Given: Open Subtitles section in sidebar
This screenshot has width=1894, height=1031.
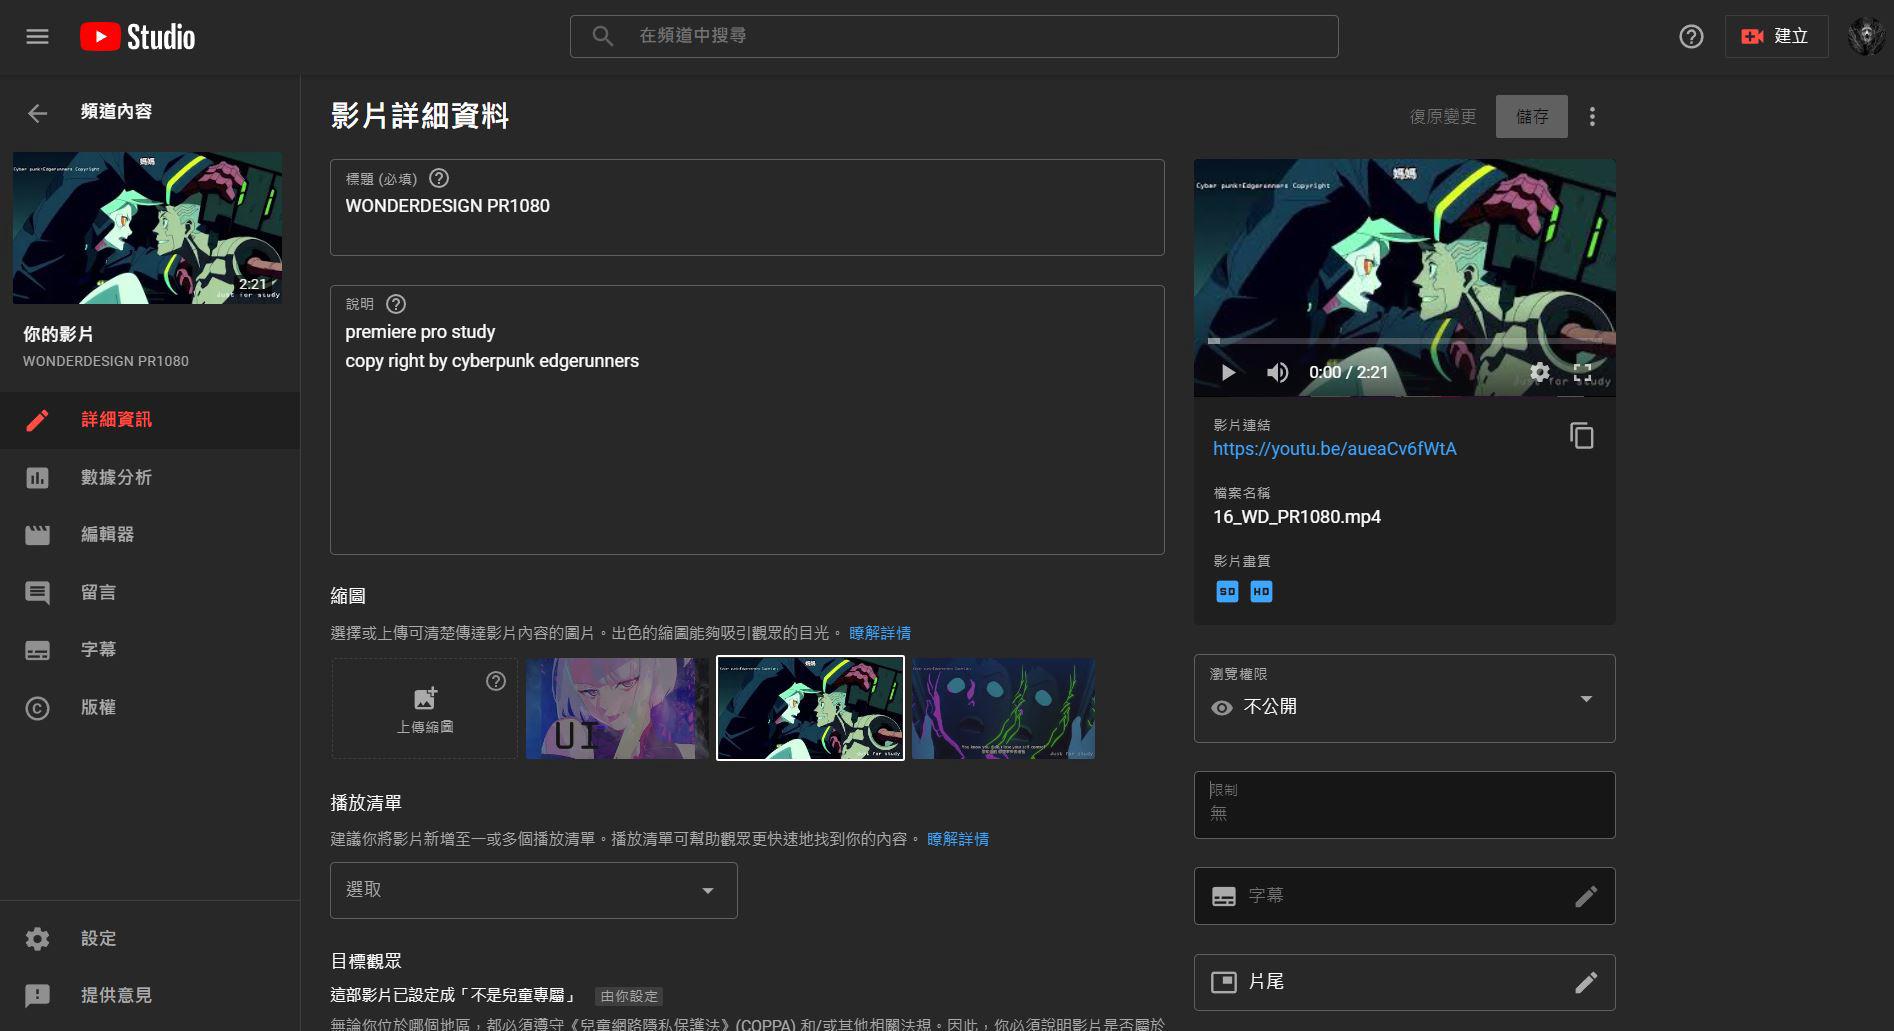Looking at the screenshot, I should point(150,650).
